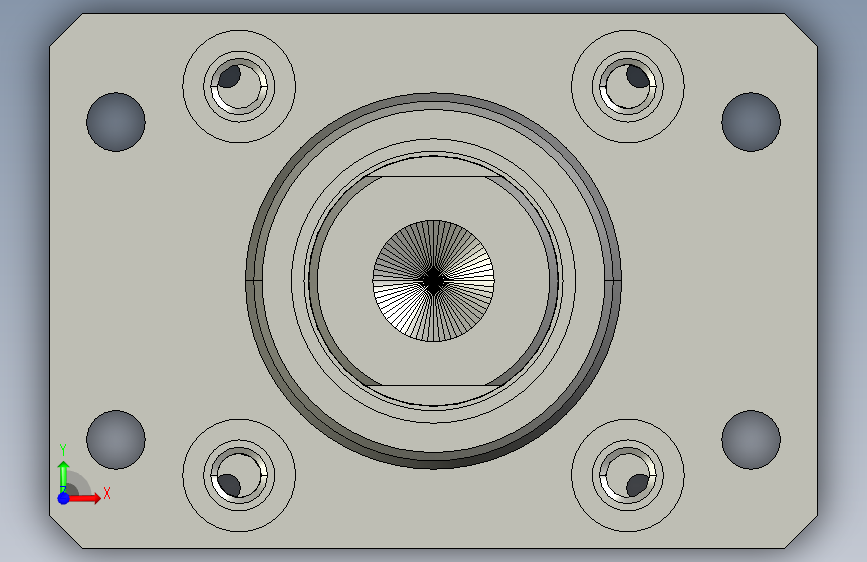The image size is (867, 562).
Task: Pick the upper-right counterbored screw hole
Action: 628,87
